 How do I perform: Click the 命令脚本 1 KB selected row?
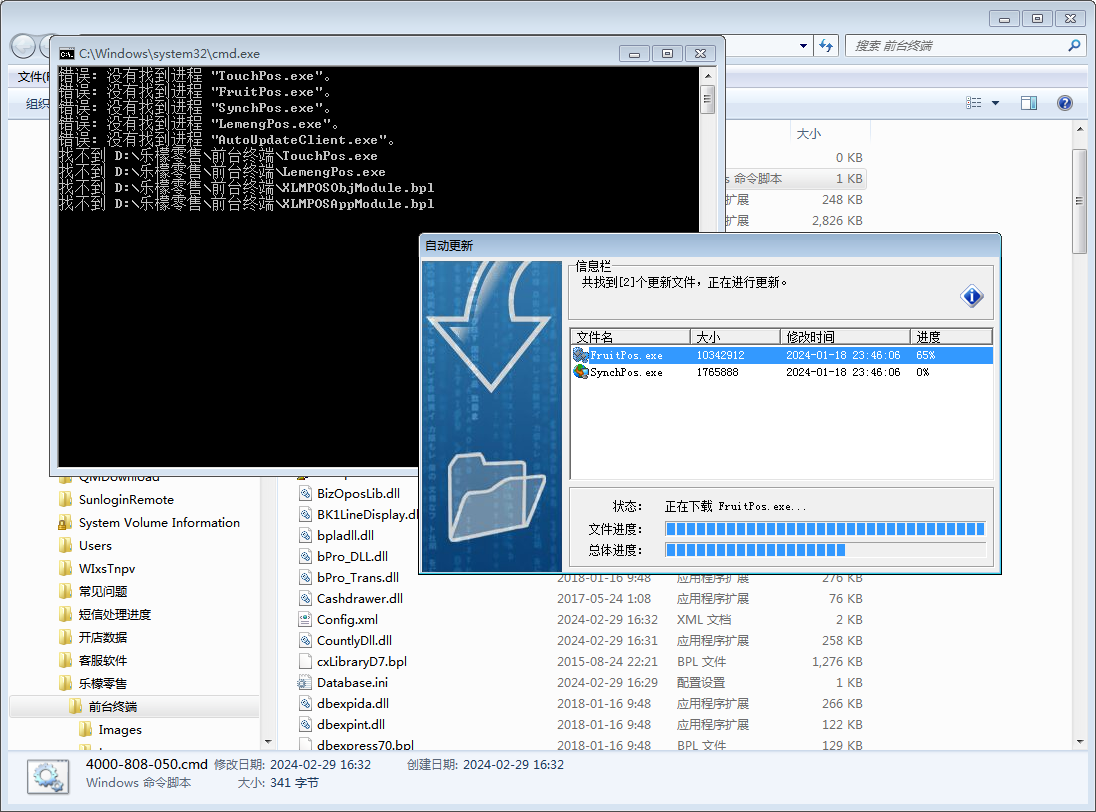[x=795, y=179]
